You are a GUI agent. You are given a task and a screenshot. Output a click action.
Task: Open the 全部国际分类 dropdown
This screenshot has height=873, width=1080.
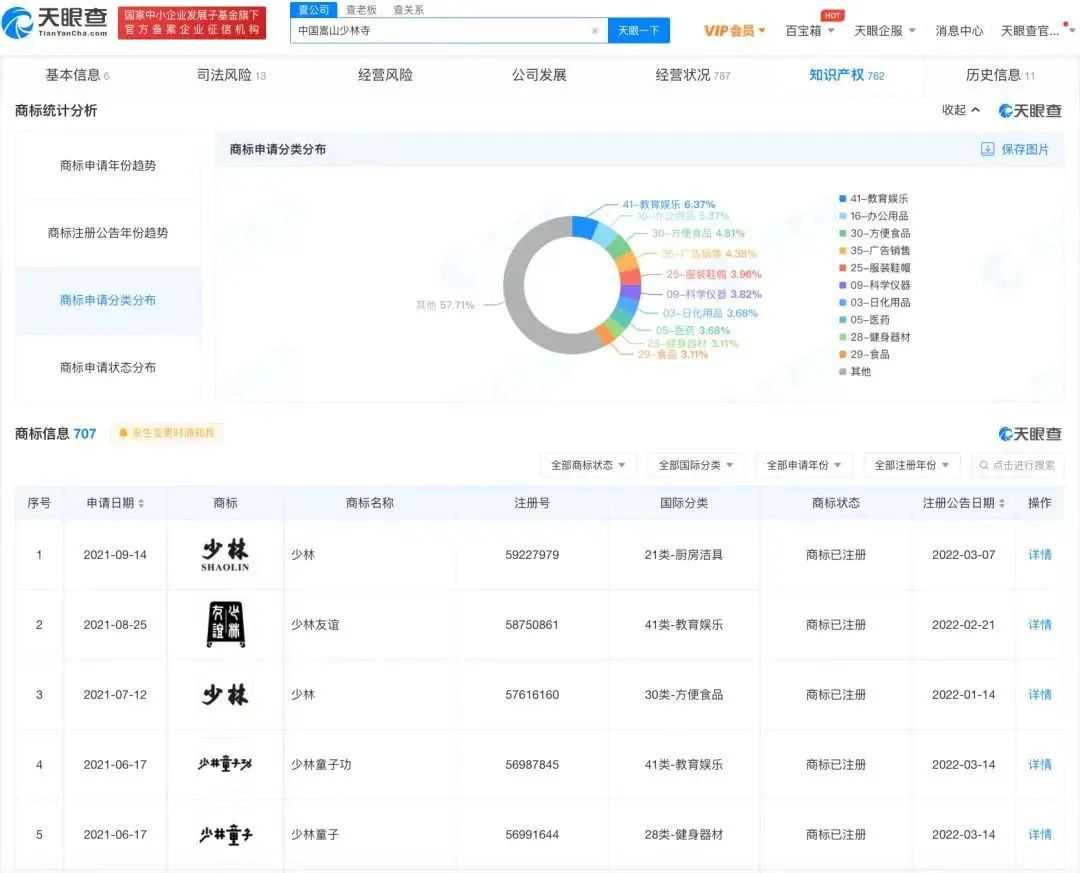click(x=695, y=464)
